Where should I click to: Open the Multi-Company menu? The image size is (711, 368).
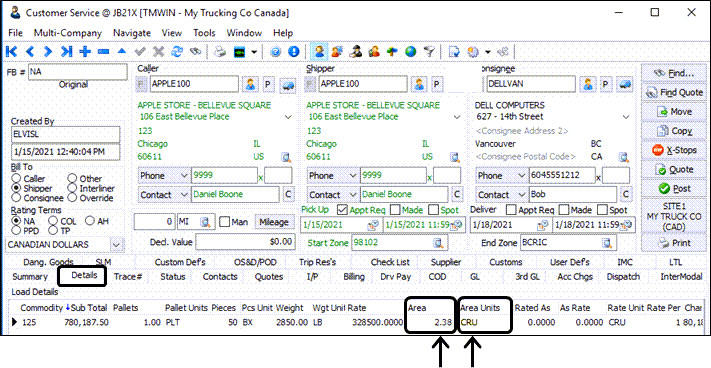pos(68,33)
